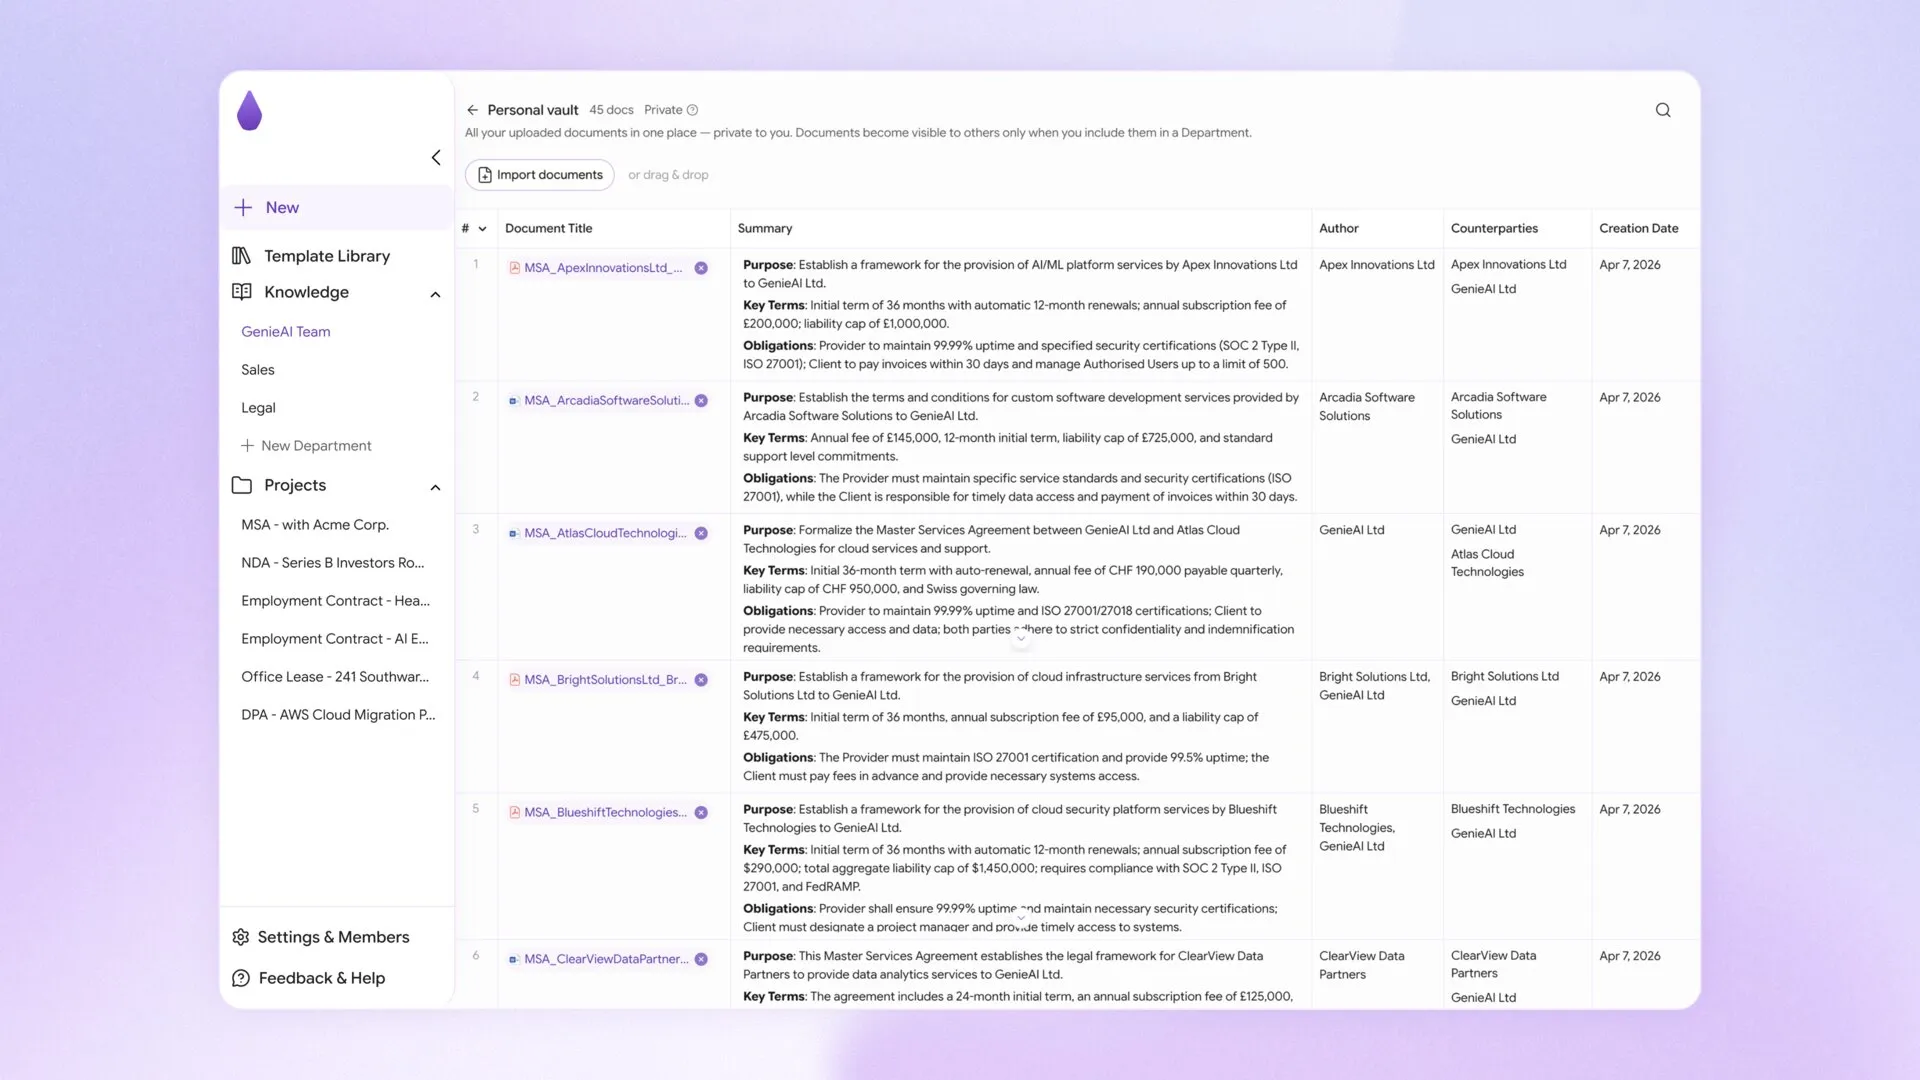This screenshot has height=1080, width=1920.
Task: Open project Employment Contract - AI E...
Action: pos(335,639)
